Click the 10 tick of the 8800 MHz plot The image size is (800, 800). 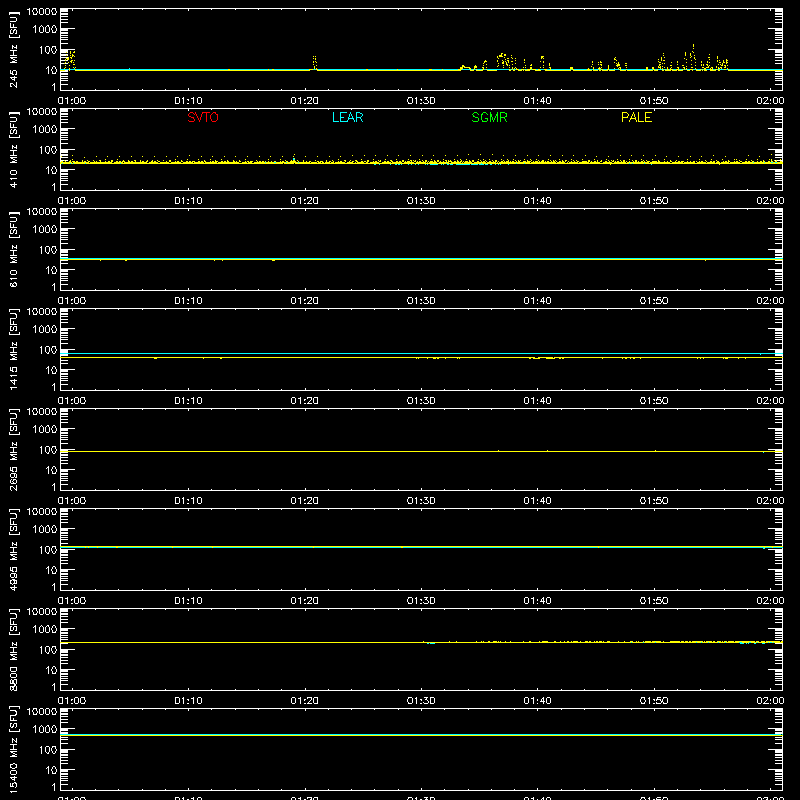pyautogui.click(x=51, y=670)
